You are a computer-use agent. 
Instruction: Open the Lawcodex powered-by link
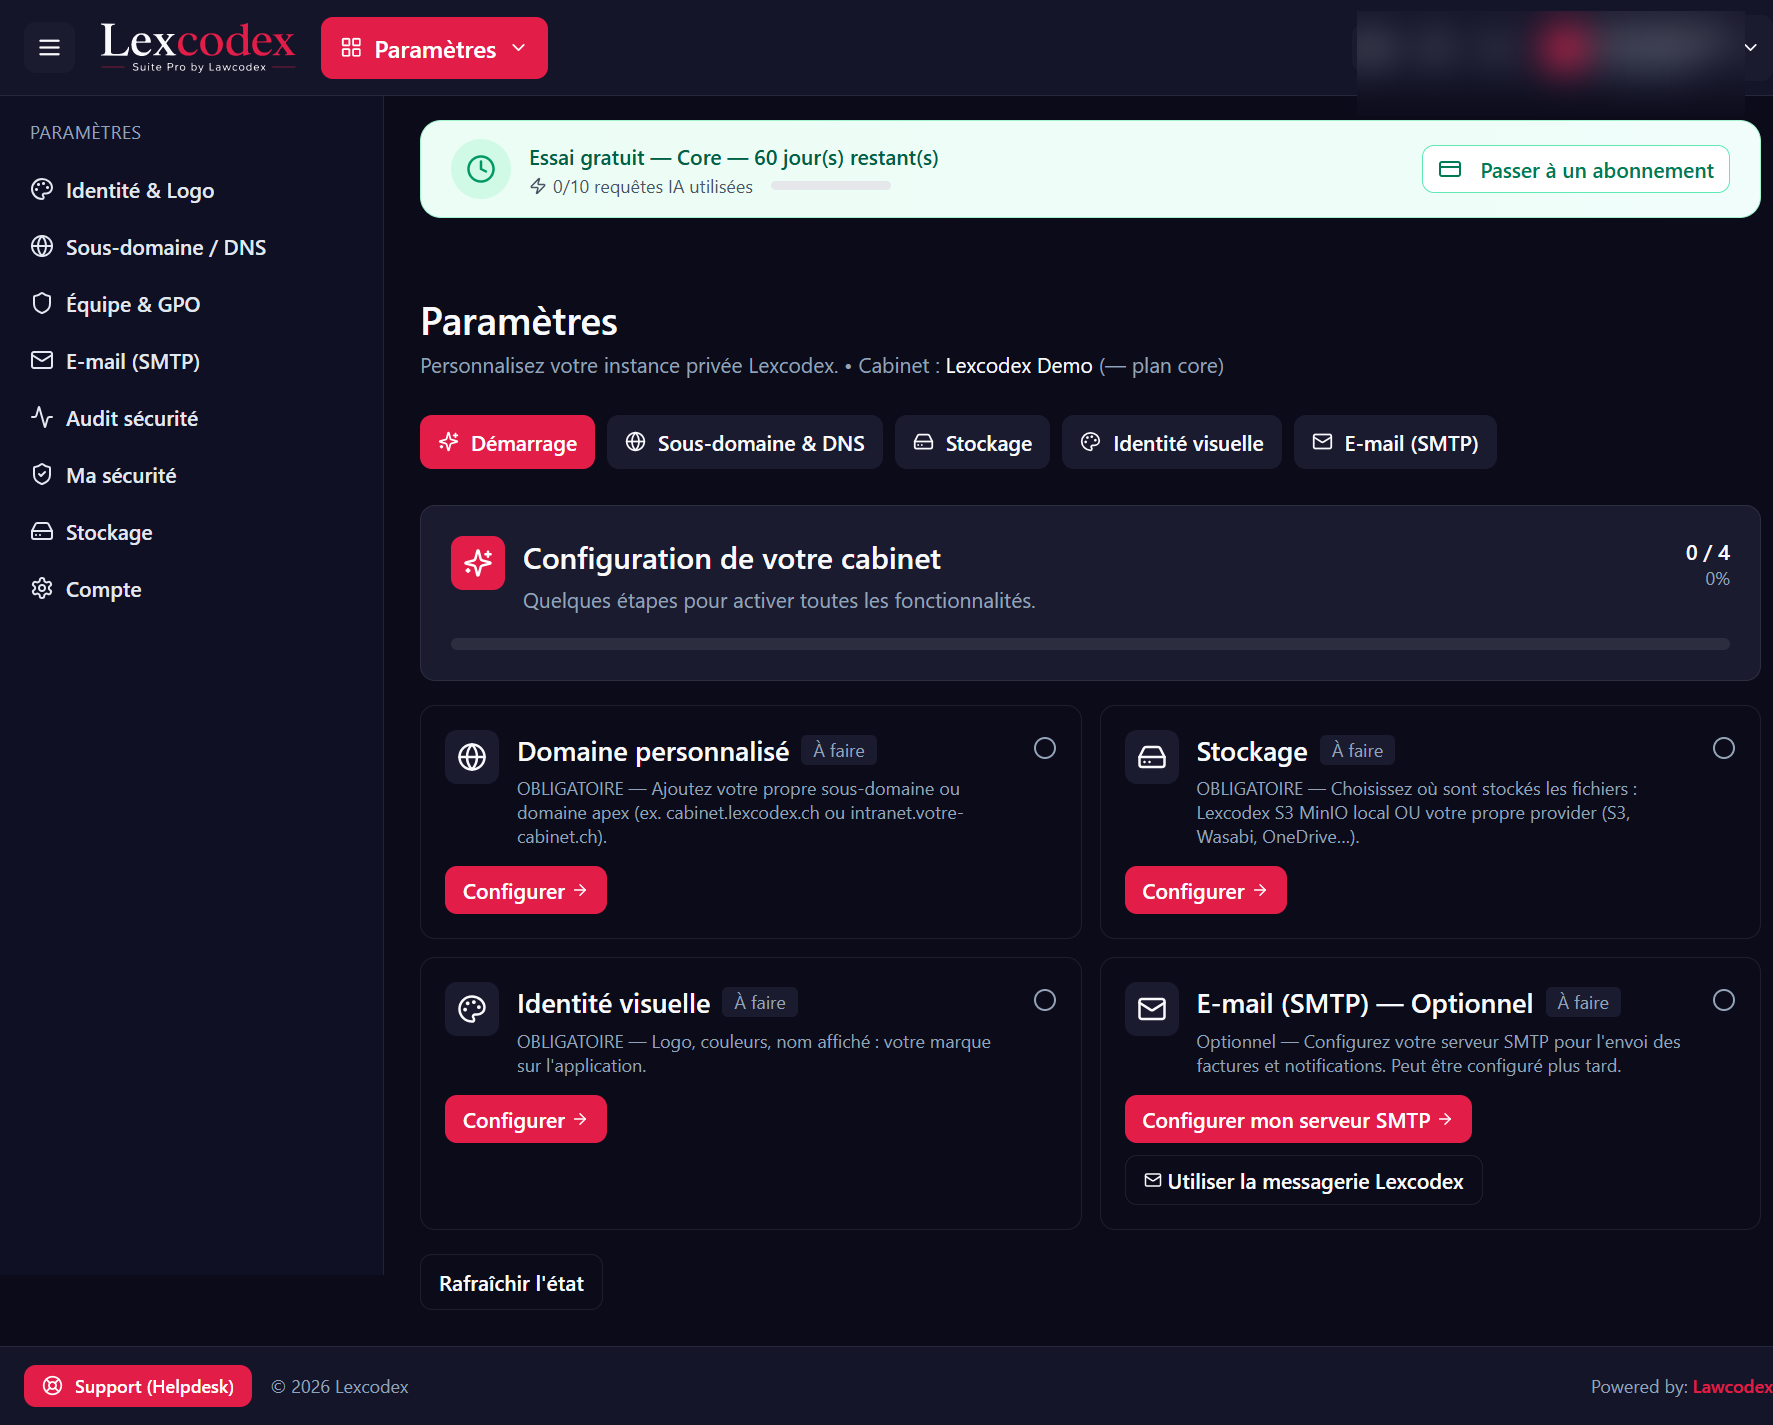click(x=1732, y=1386)
